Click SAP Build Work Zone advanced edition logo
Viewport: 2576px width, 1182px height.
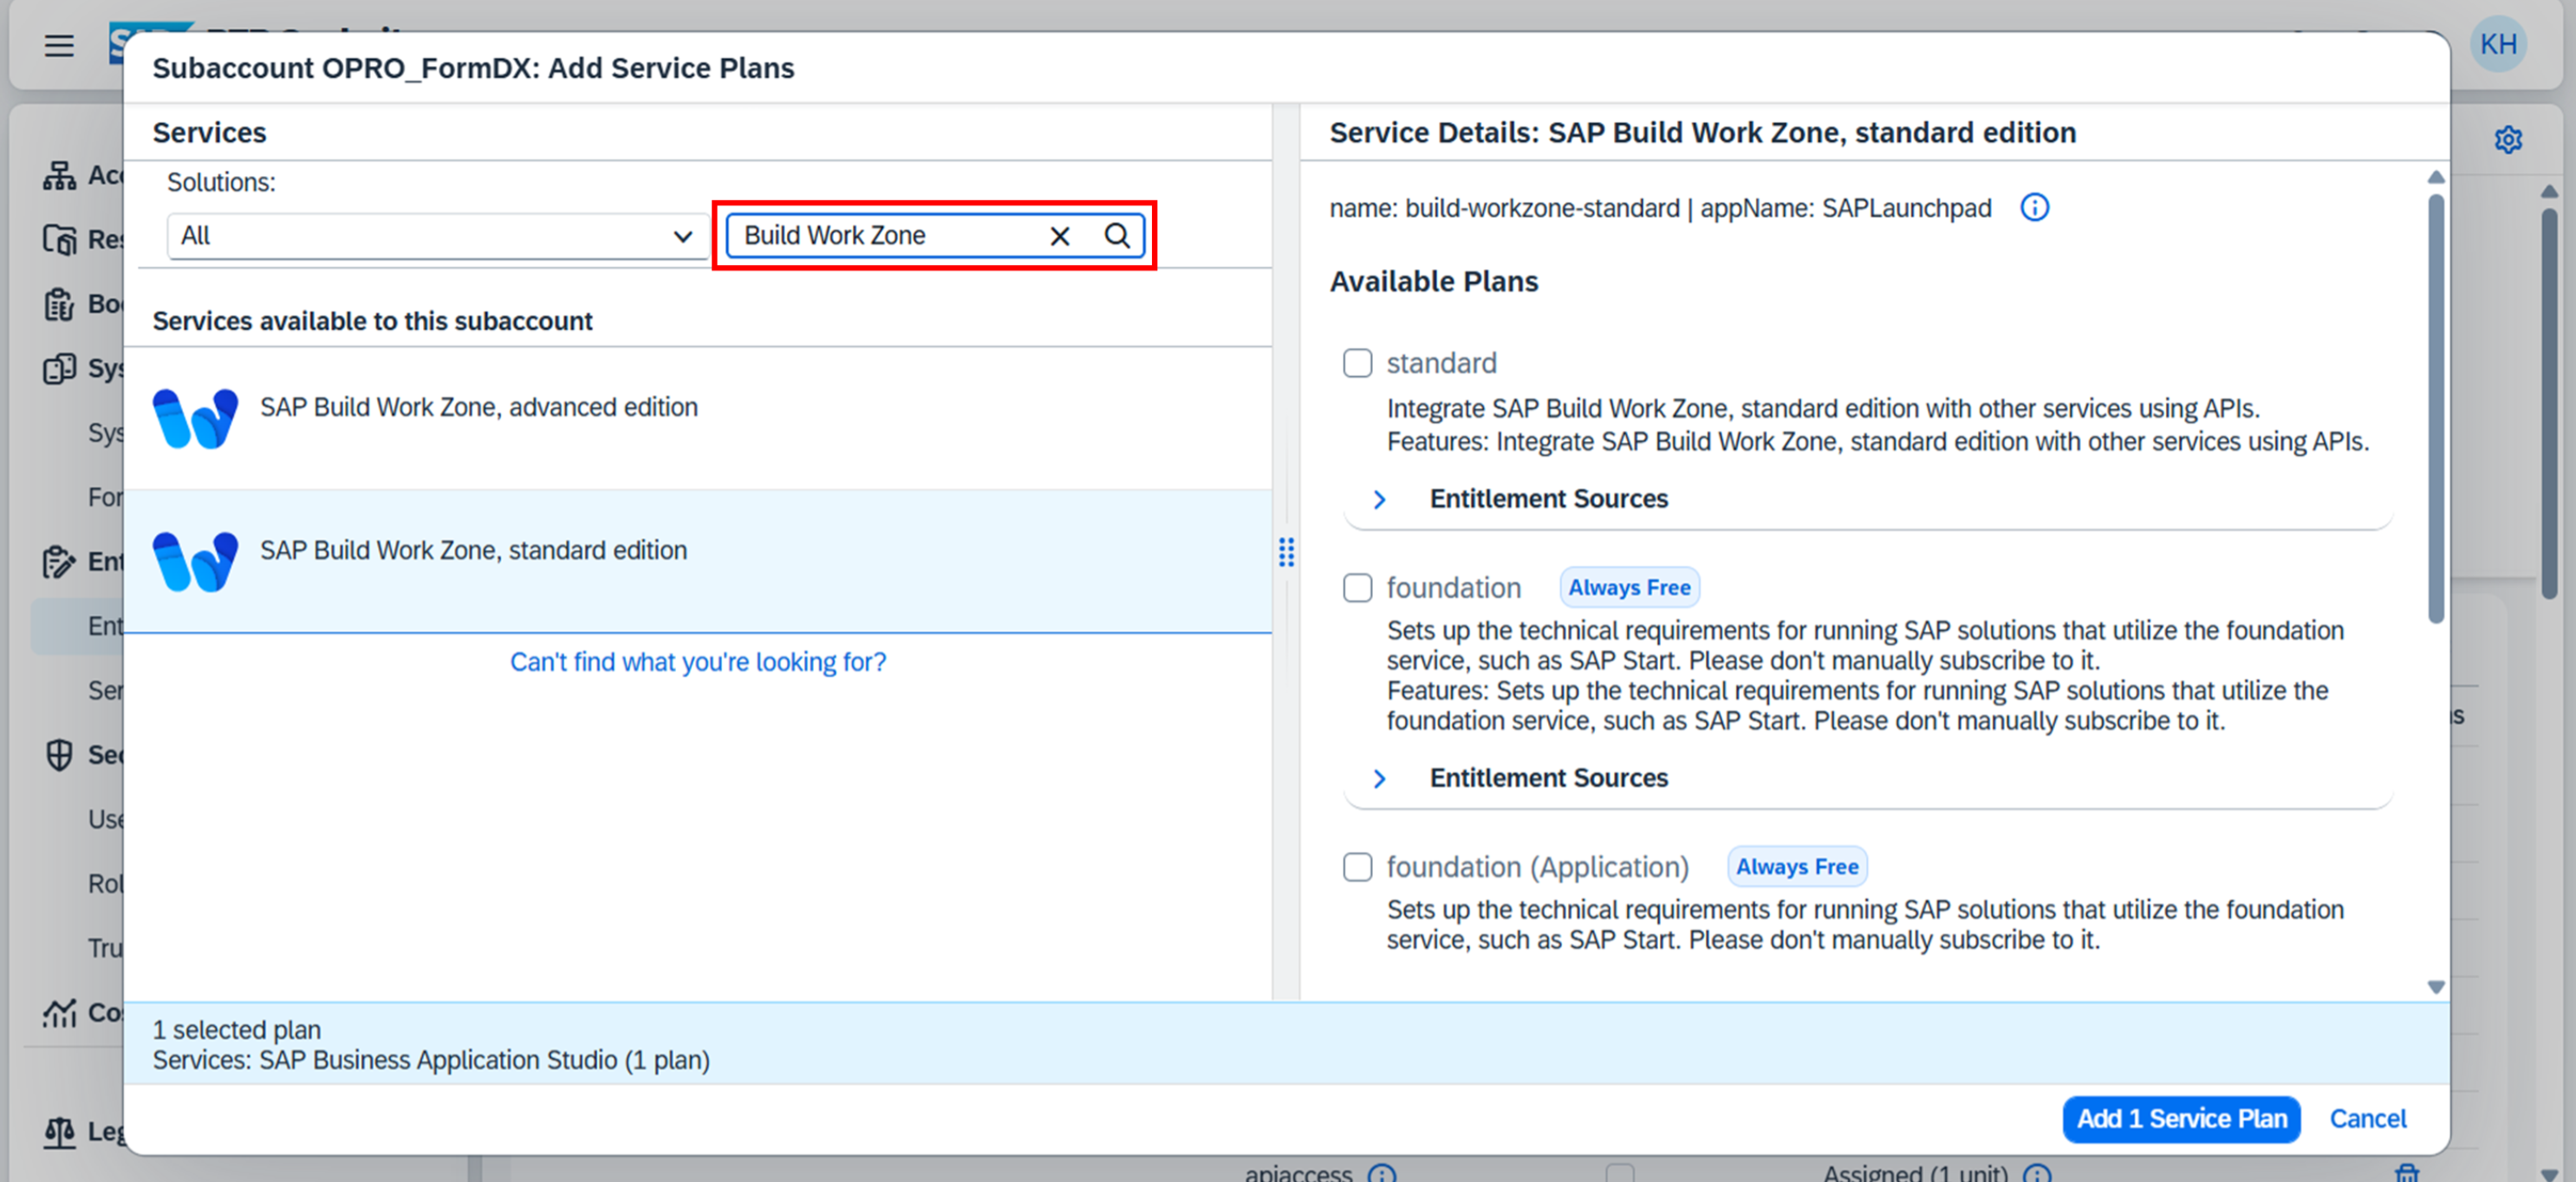195,418
